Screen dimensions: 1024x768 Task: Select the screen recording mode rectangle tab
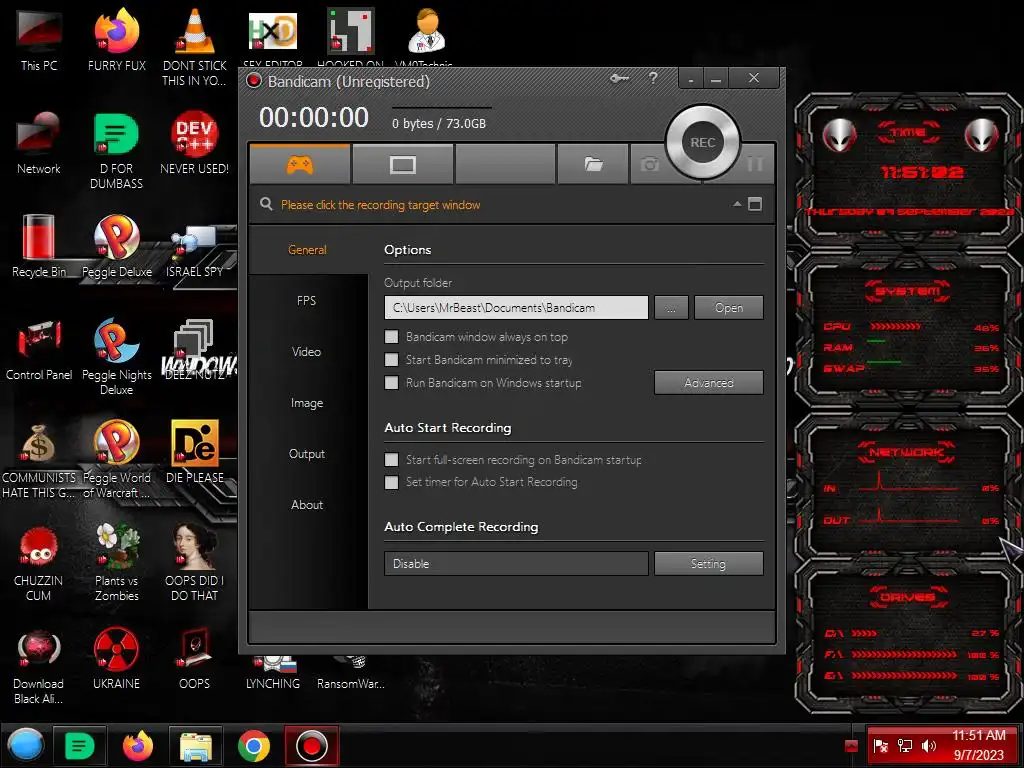(402, 164)
